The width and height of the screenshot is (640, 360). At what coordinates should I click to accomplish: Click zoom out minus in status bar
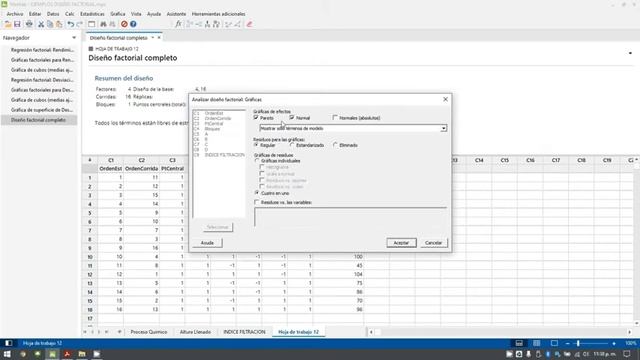point(567,343)
